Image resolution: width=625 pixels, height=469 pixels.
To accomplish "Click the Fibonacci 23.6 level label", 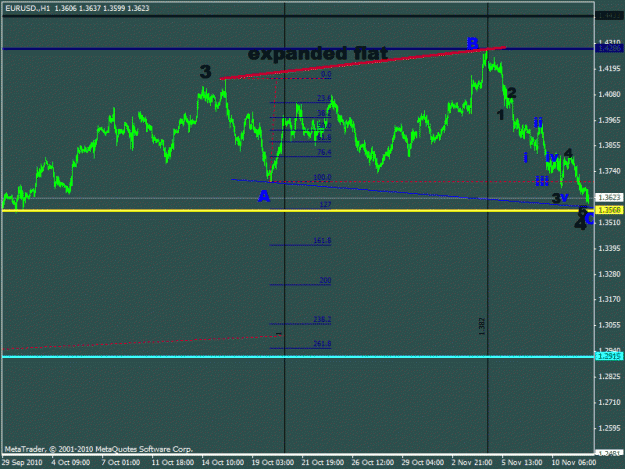I will coord(324,98).
